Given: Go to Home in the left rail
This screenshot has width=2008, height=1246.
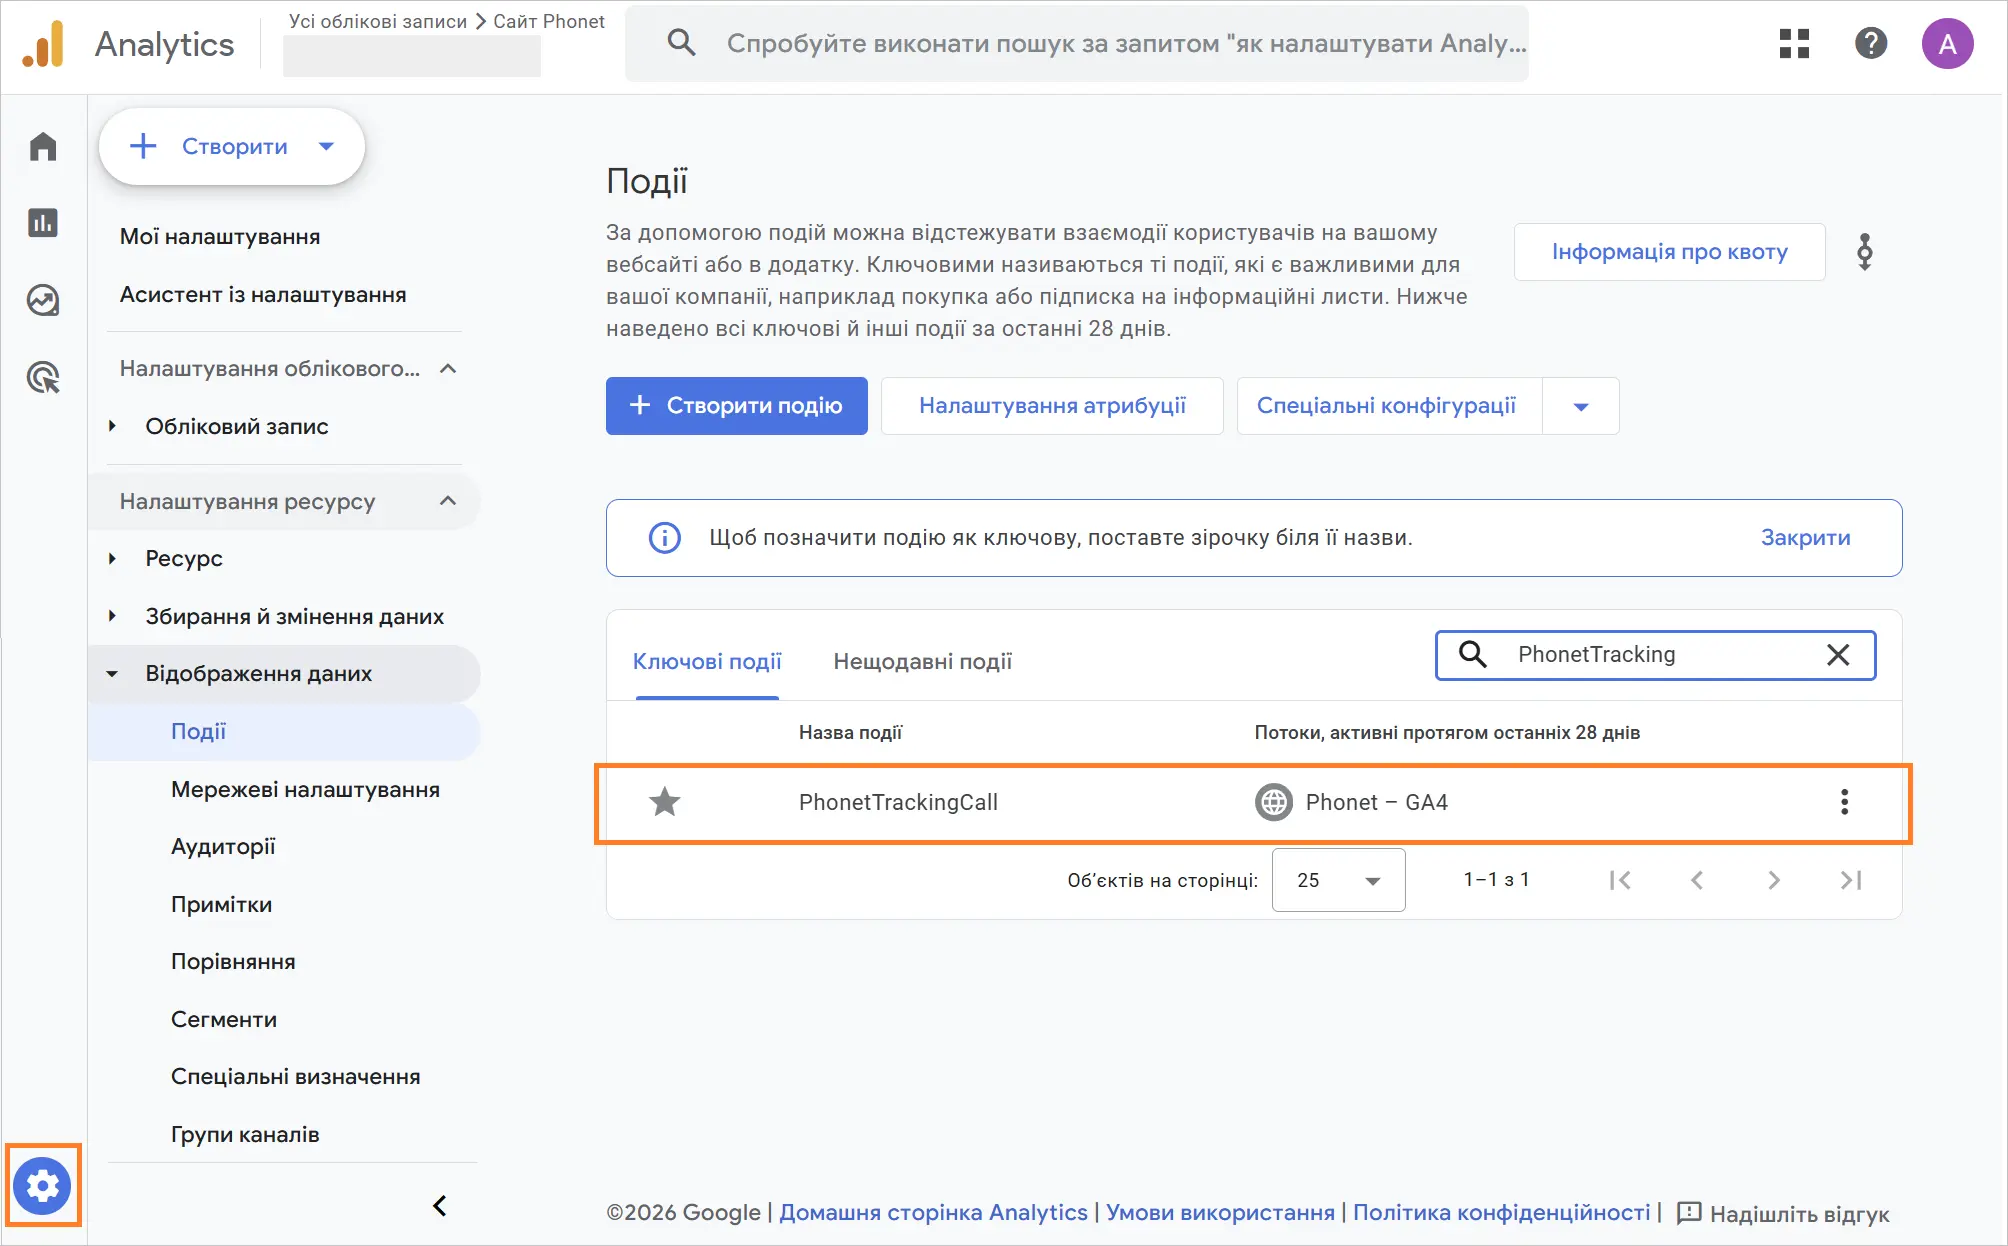Looking at the screenshot, I should [43, 147].
